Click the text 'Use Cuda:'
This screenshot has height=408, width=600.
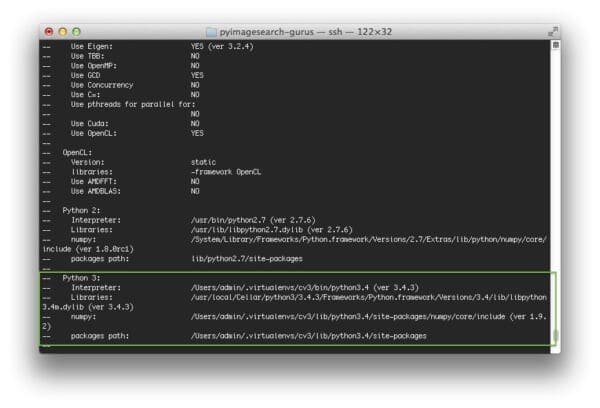[x=90, y=124]
